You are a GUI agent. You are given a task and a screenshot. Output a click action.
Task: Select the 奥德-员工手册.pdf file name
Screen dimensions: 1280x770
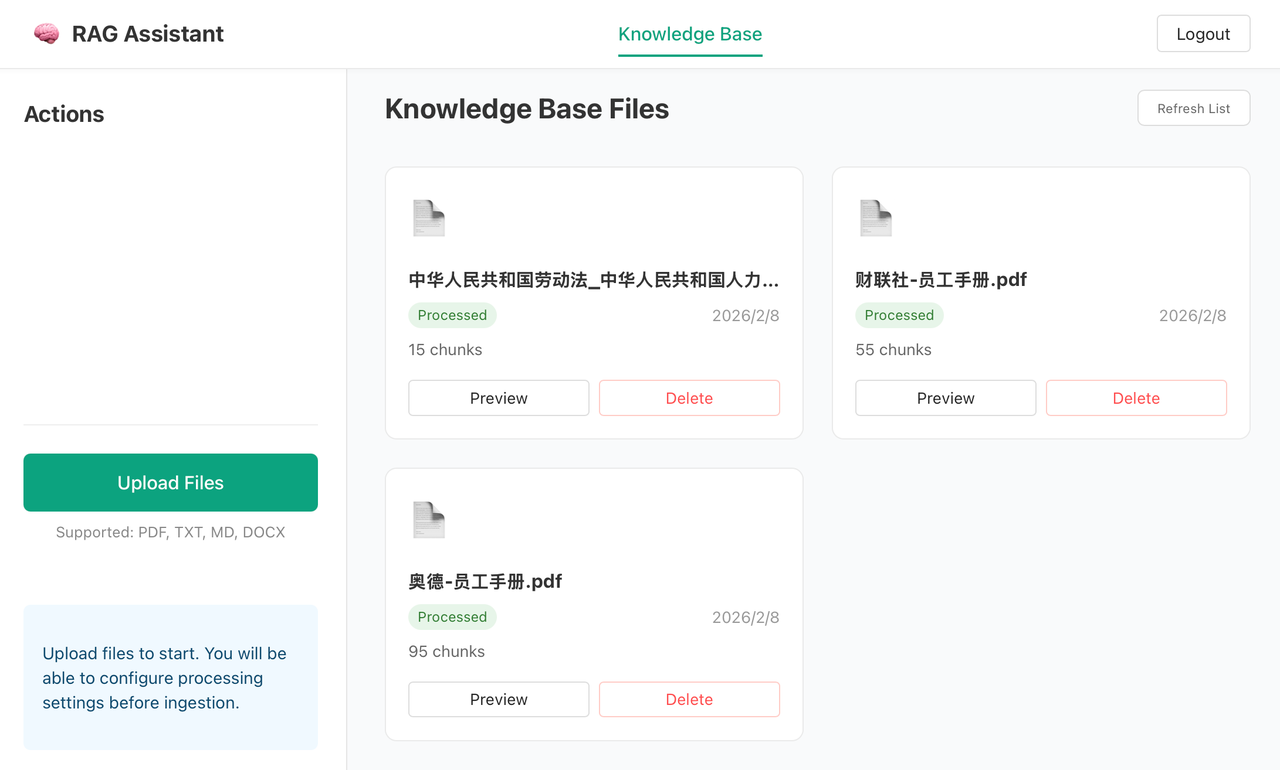tap(485, 581)
